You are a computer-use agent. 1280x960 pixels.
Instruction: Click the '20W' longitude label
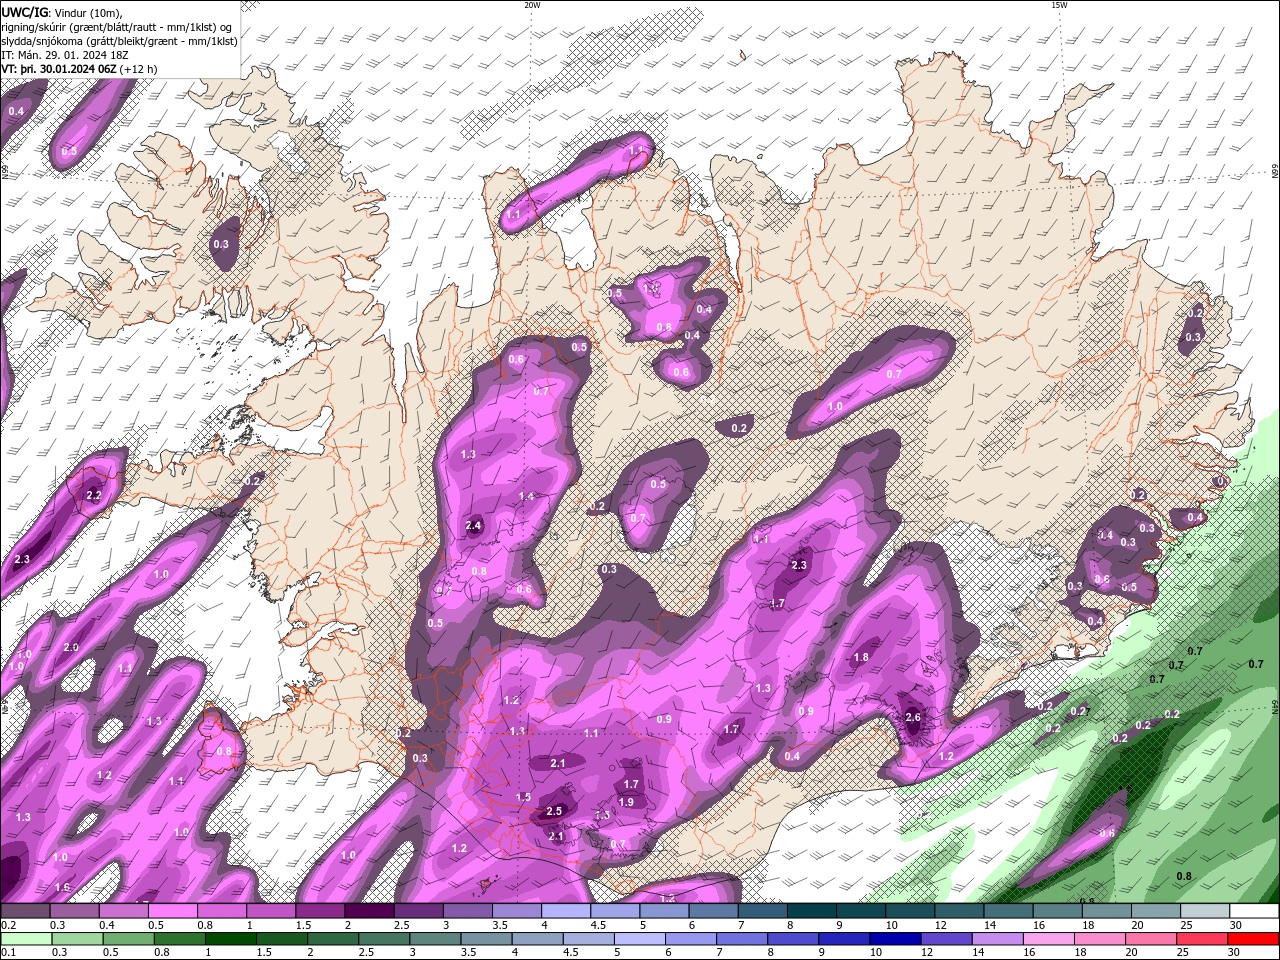(531, 5)
